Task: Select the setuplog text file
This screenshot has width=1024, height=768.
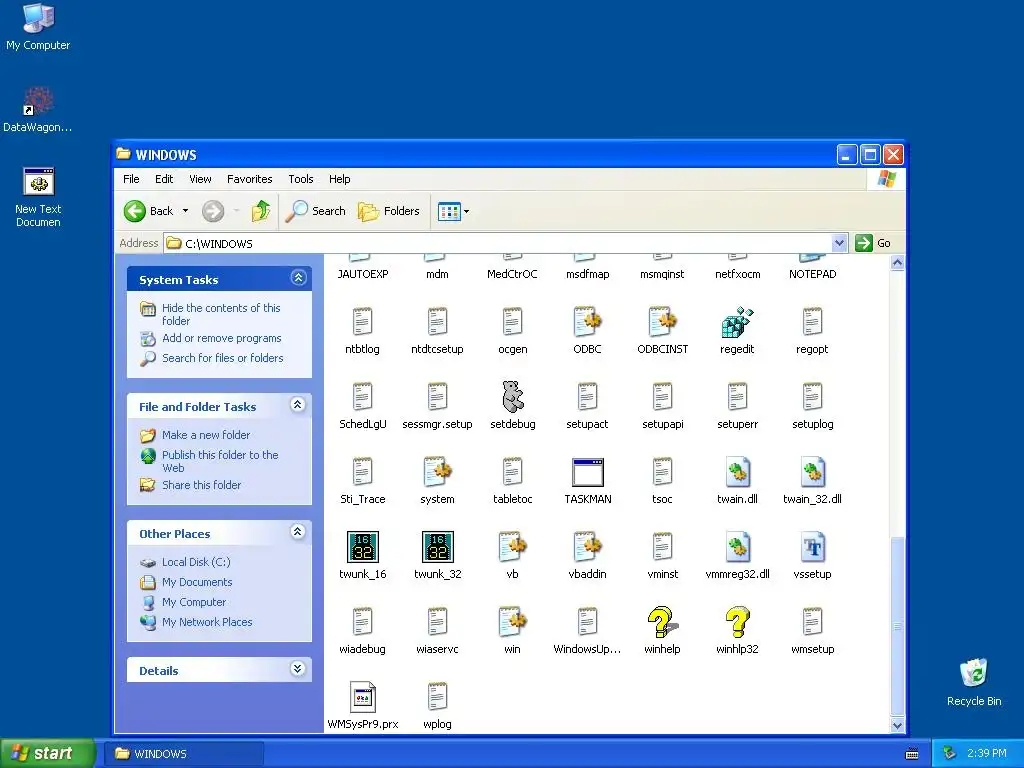Action: tap(812, 397)
